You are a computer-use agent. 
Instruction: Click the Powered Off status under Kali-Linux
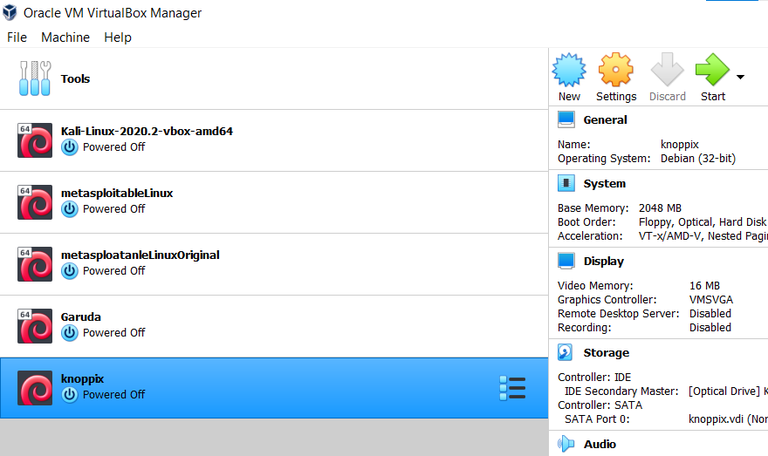pos(114,147)
